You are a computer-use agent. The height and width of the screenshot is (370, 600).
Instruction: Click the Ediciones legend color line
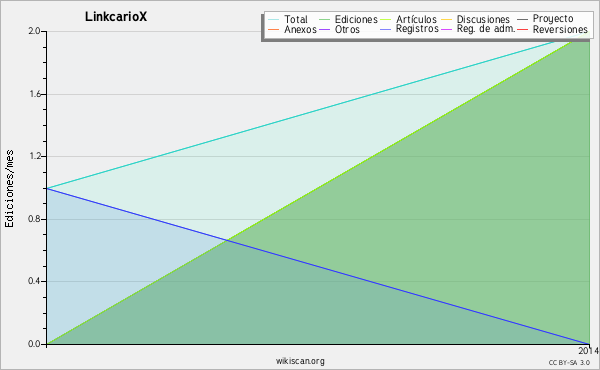point(324,19)
